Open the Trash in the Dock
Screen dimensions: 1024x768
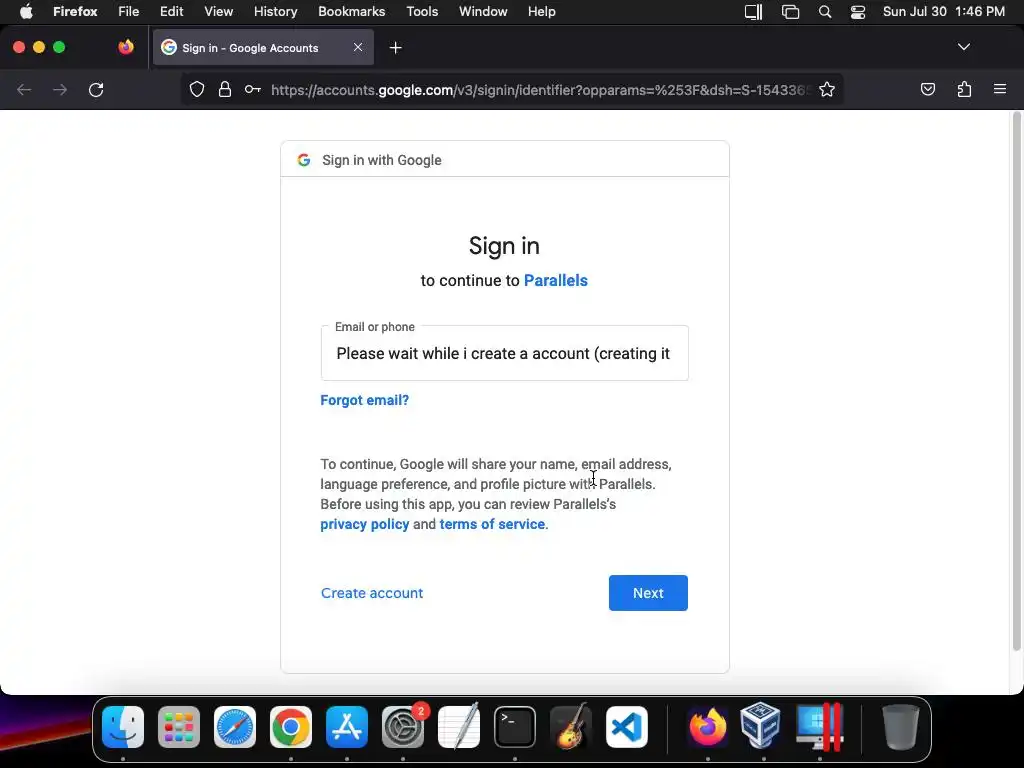[901, 727]
